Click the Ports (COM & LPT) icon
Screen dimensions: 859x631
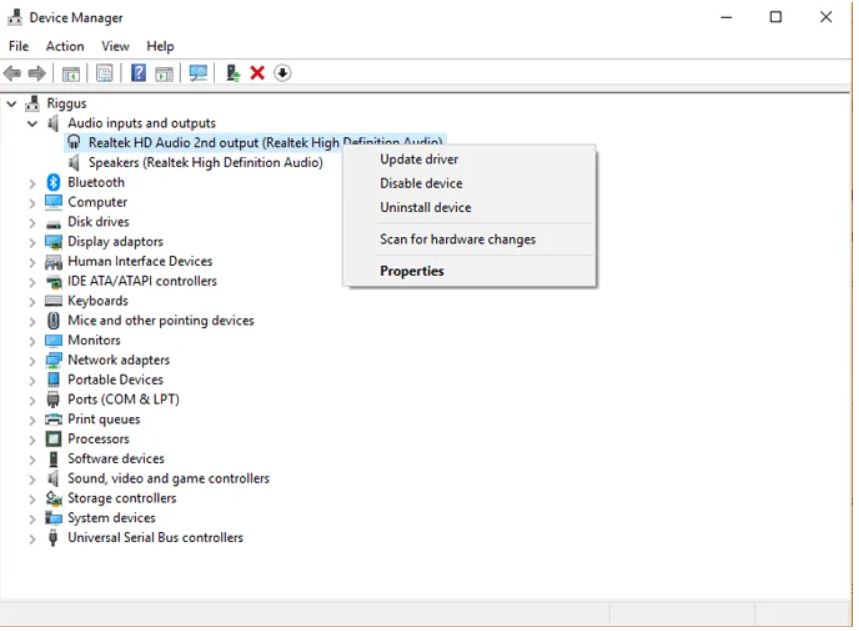pyautogui.click(x=53, y=399)
